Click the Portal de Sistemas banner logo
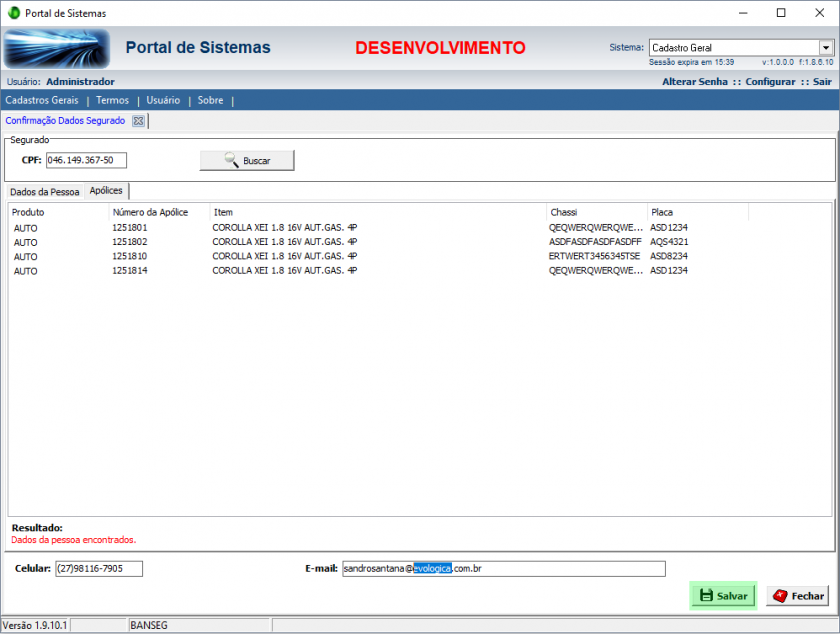The image size is (840, 634). pyautogui.click(x=56, y=48)
